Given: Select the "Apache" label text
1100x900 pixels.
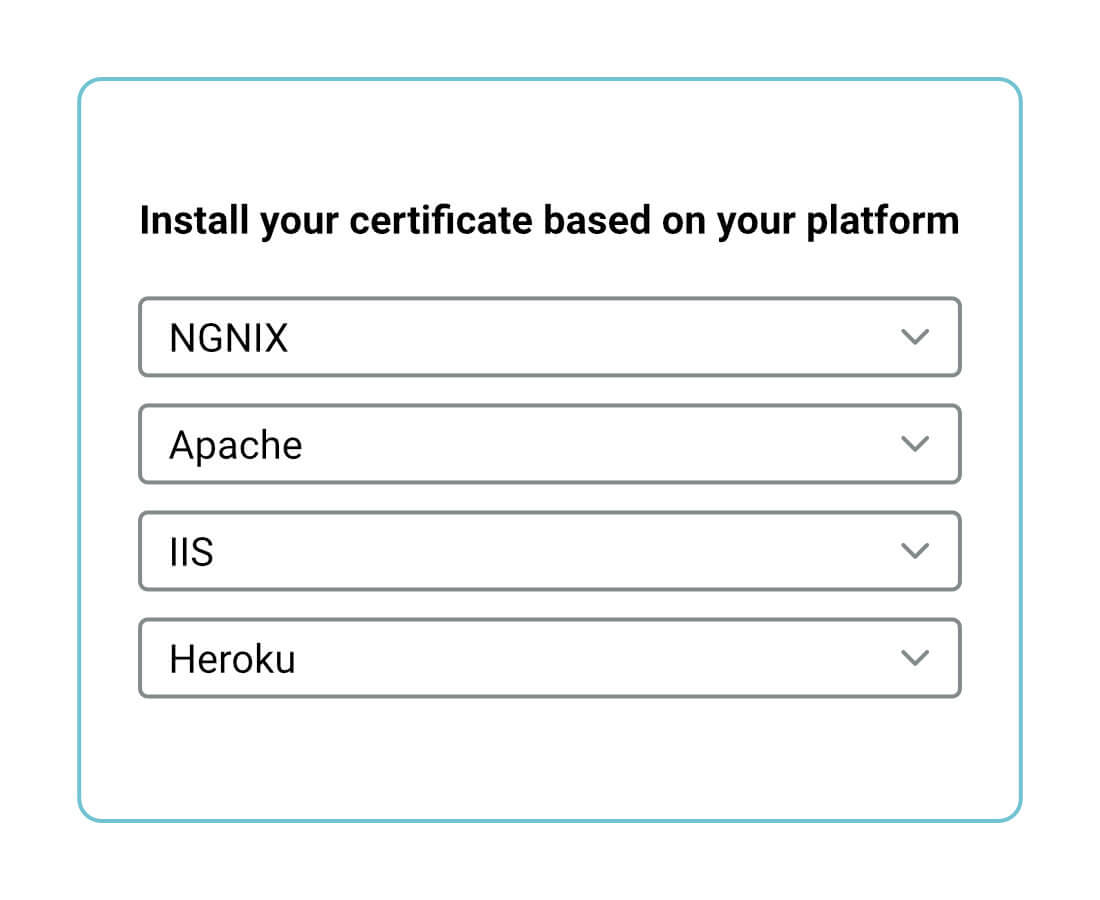Looking at the screenshot, I should point(236,446).
